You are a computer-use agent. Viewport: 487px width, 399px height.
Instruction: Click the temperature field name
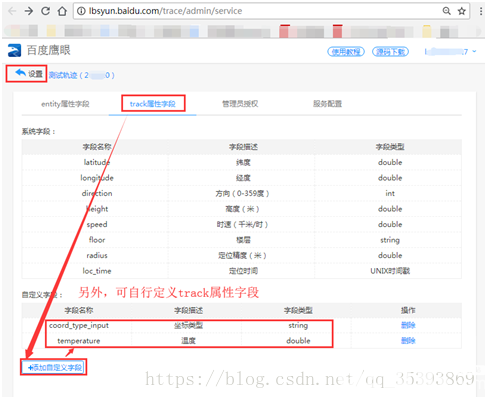pos(79,341)
